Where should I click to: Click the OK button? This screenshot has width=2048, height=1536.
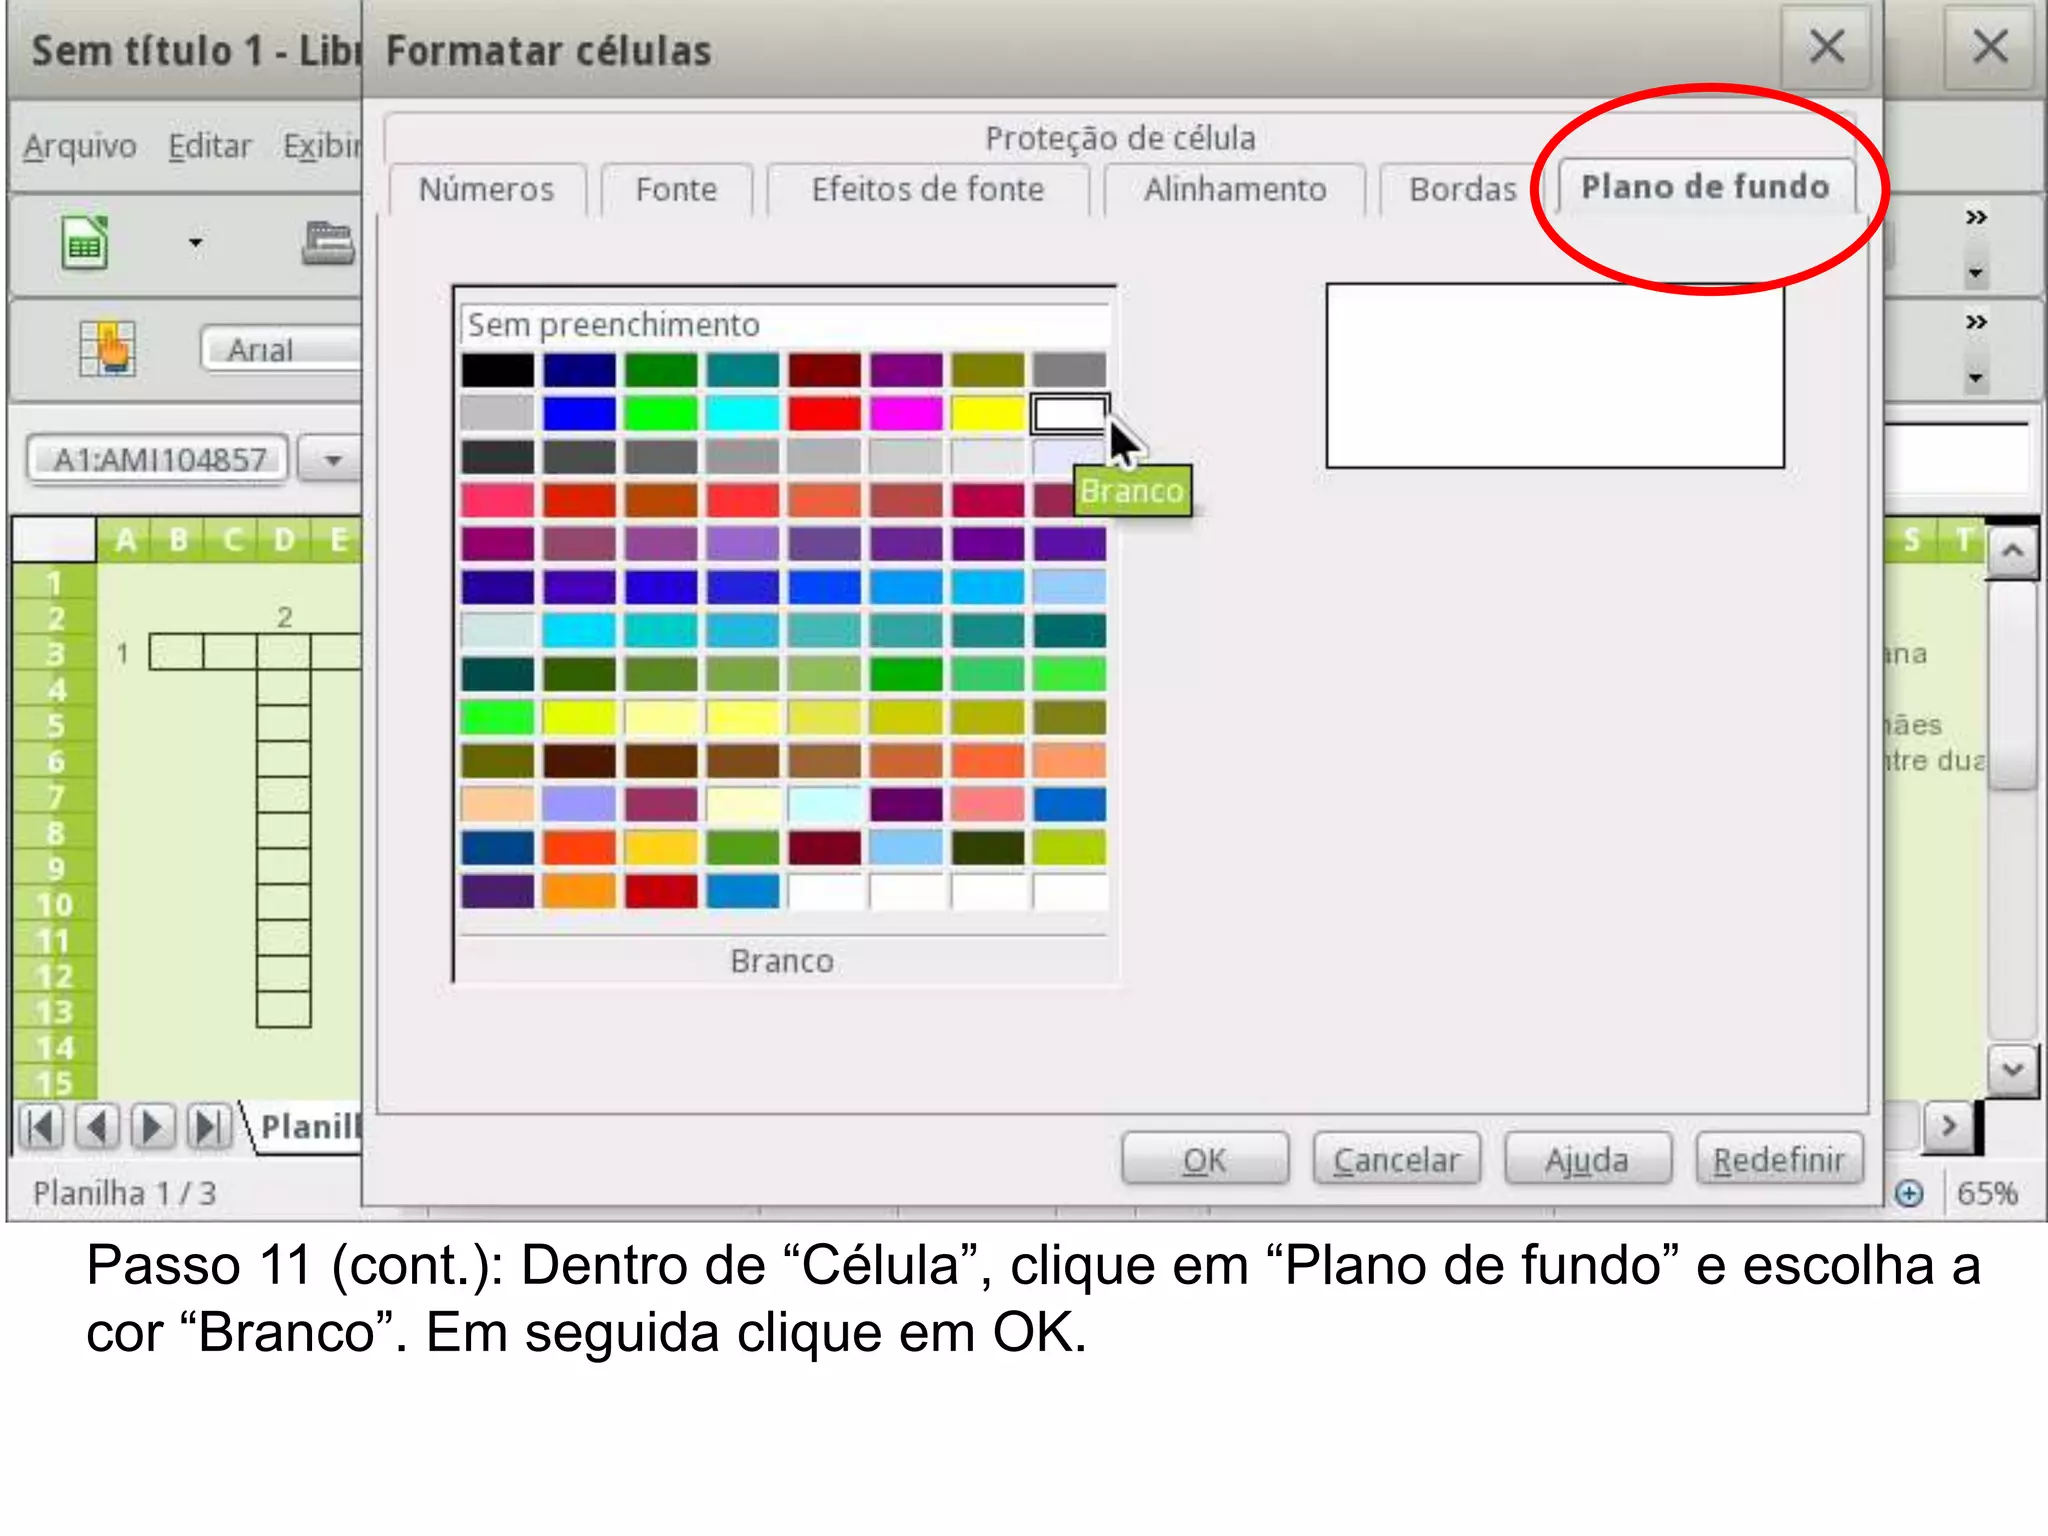click(1205, 1160)
